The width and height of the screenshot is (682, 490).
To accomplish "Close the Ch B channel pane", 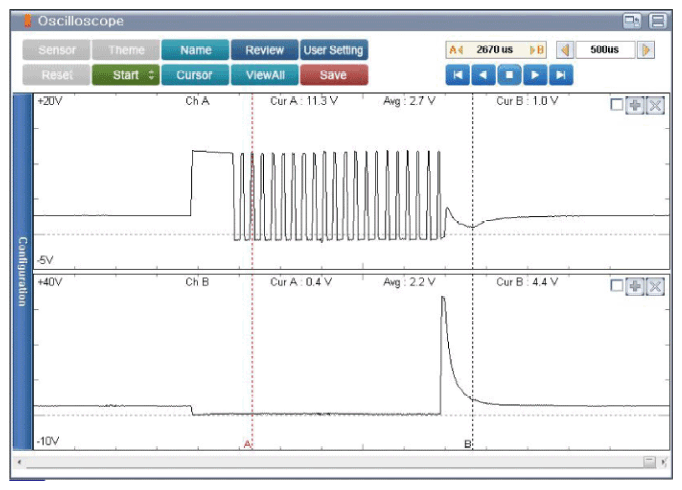I will (655, 286).
